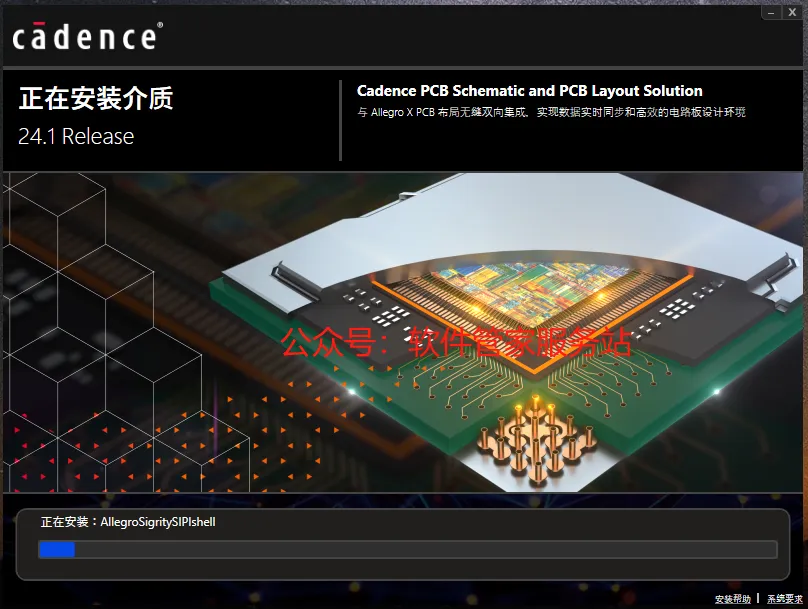Click the Cadence logo
Image resolution: width=808 pixels, height=609 pixels.
[88, 36]
